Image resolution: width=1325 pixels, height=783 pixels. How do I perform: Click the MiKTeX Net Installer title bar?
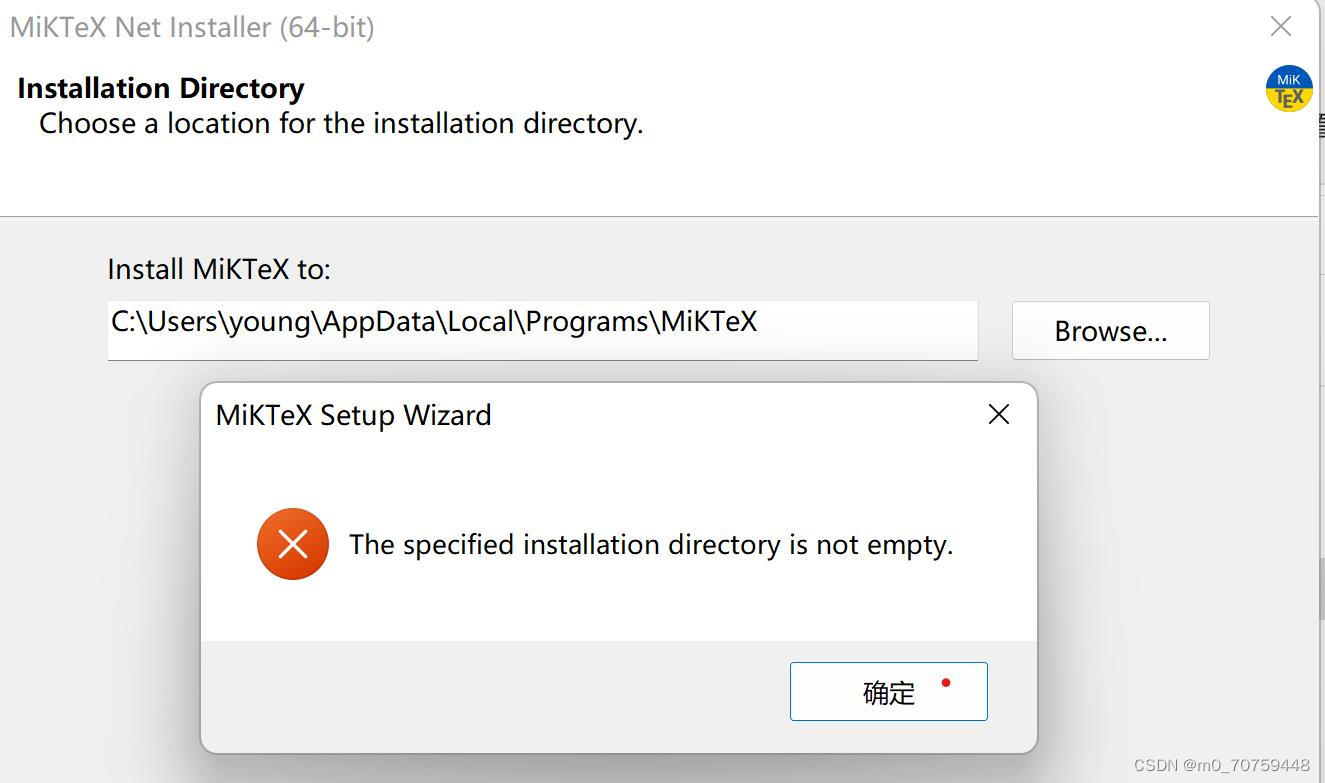[x=192, y=27]
